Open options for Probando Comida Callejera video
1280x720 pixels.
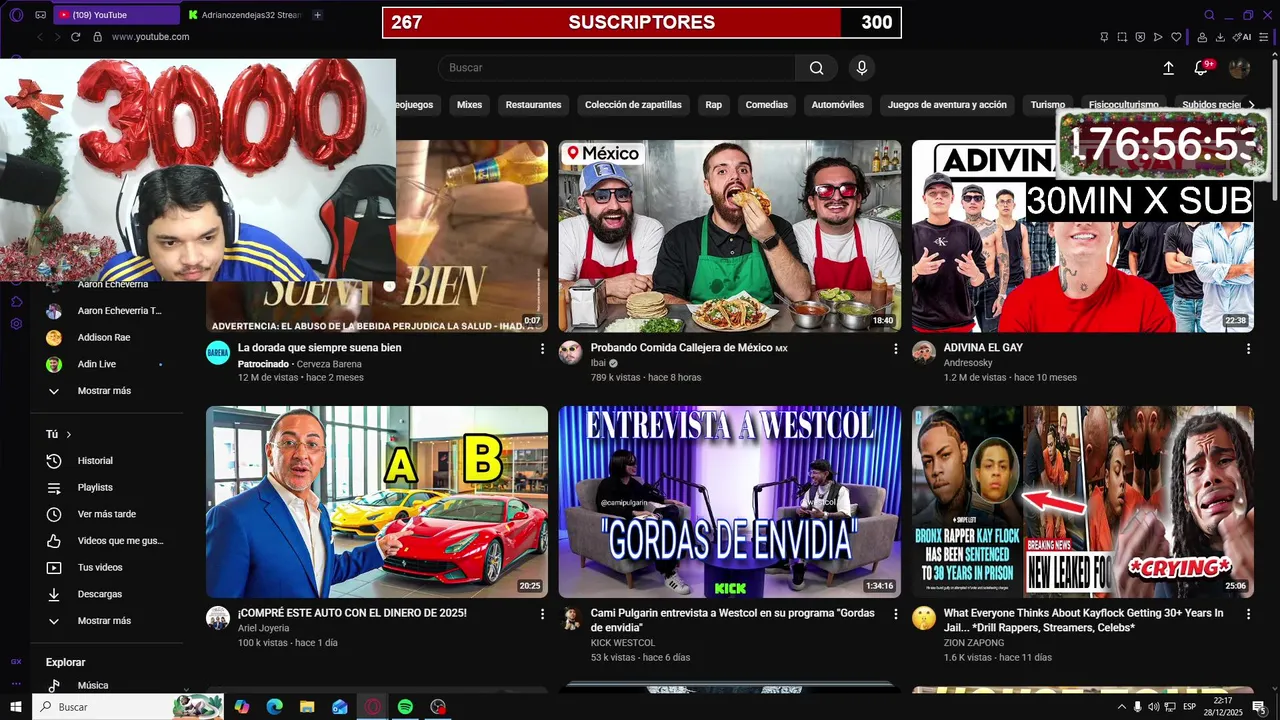click(895, 349)
